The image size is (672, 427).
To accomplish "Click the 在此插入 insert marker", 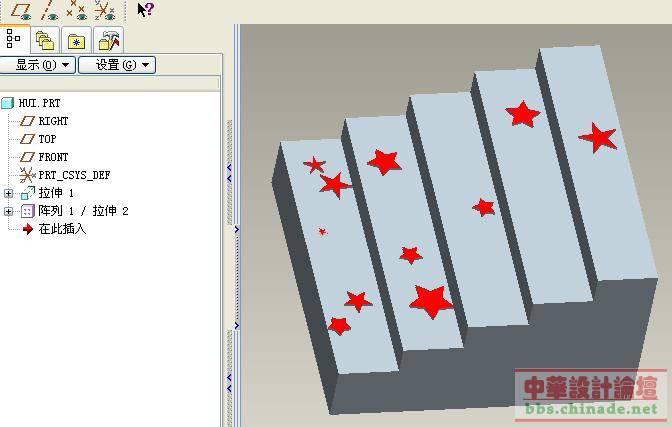I will click(62, 229).
